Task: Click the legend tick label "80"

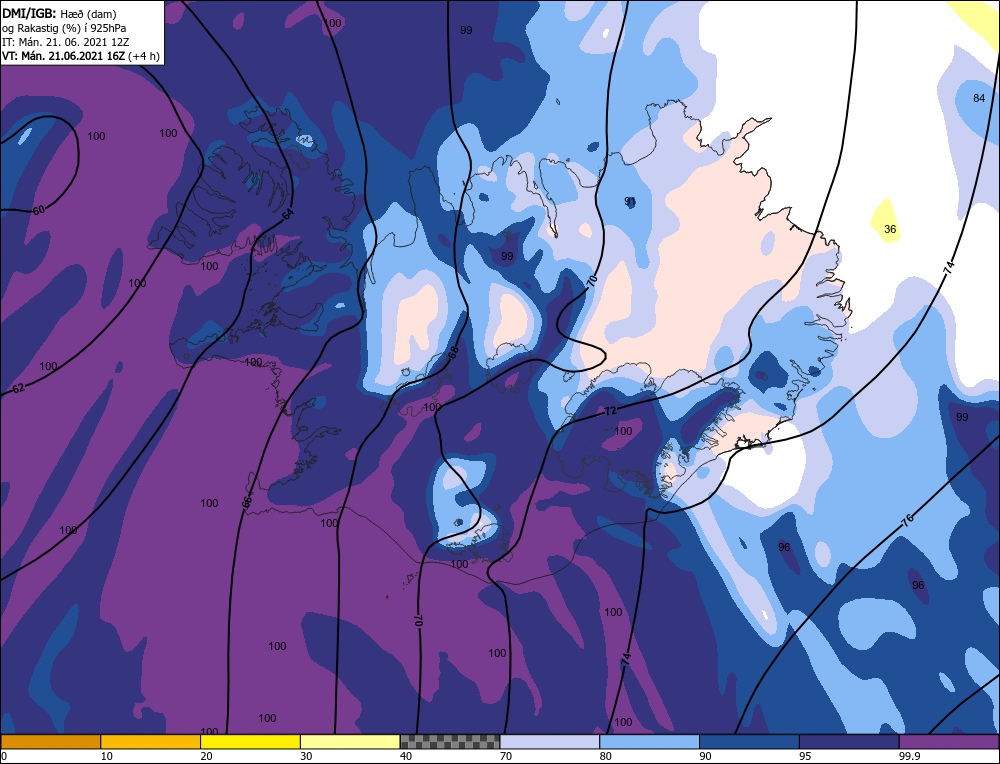Action: click(x=605, y=756)
